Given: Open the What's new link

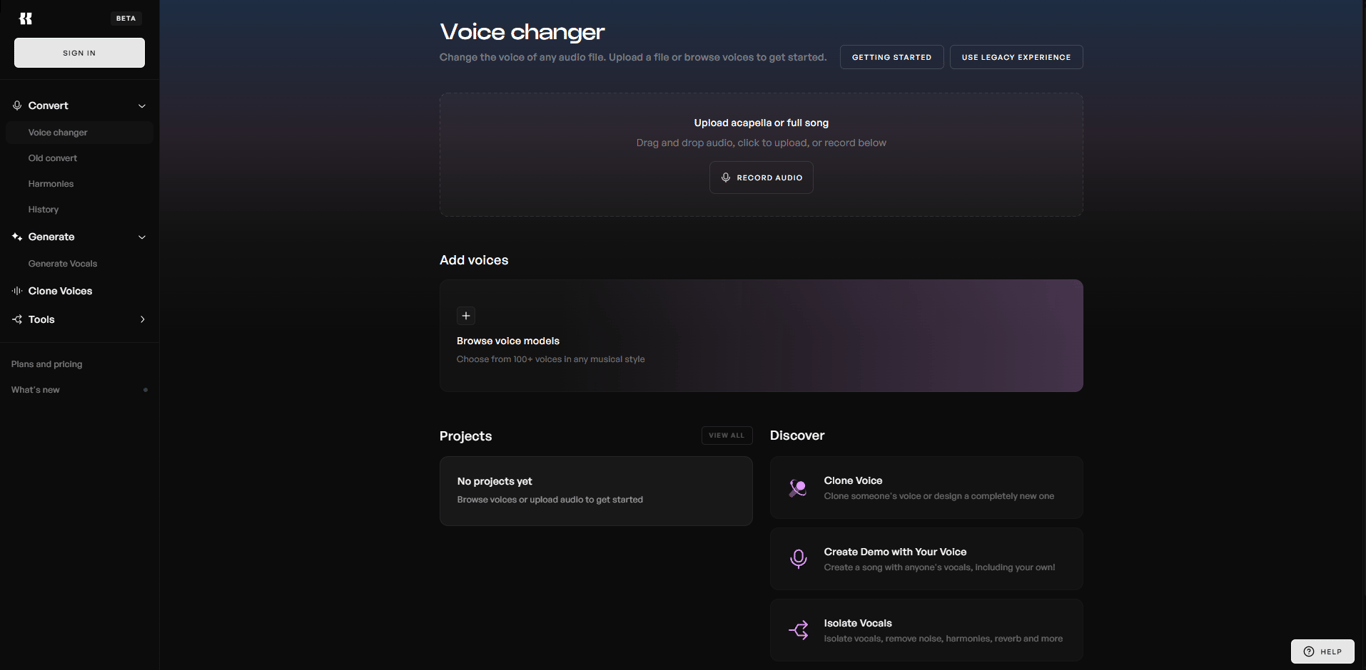Looking at the screenshot, I should pos(36,390).
